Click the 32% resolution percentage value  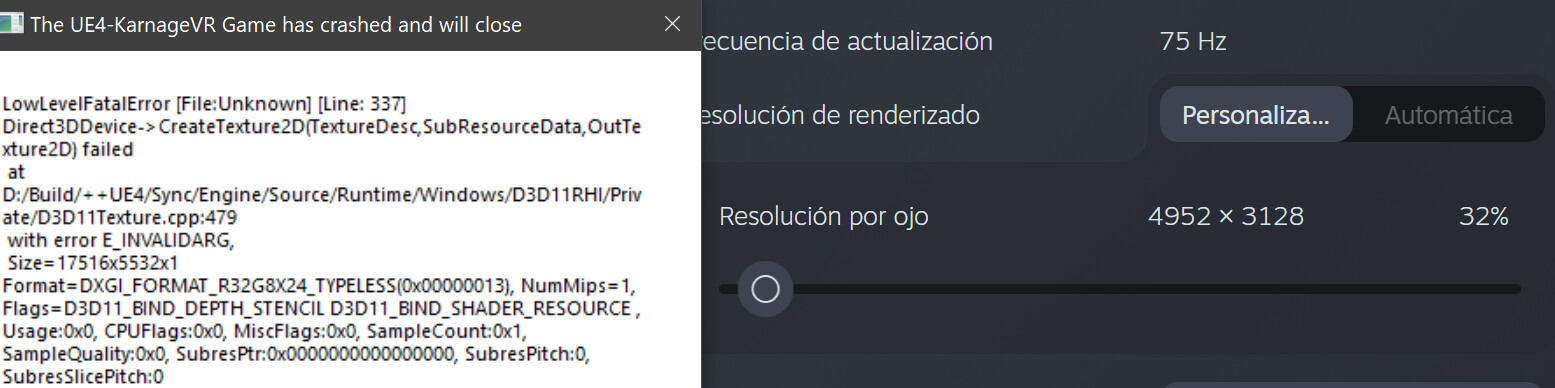pyautogui.click(x=1483, y=216)
